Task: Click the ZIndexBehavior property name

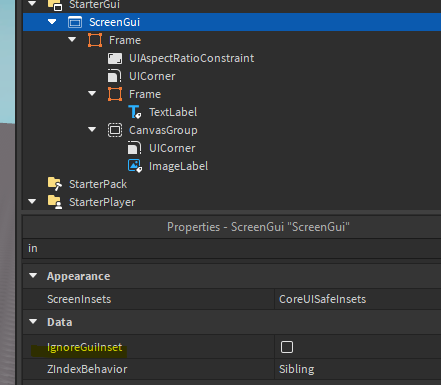Action: 87,369
